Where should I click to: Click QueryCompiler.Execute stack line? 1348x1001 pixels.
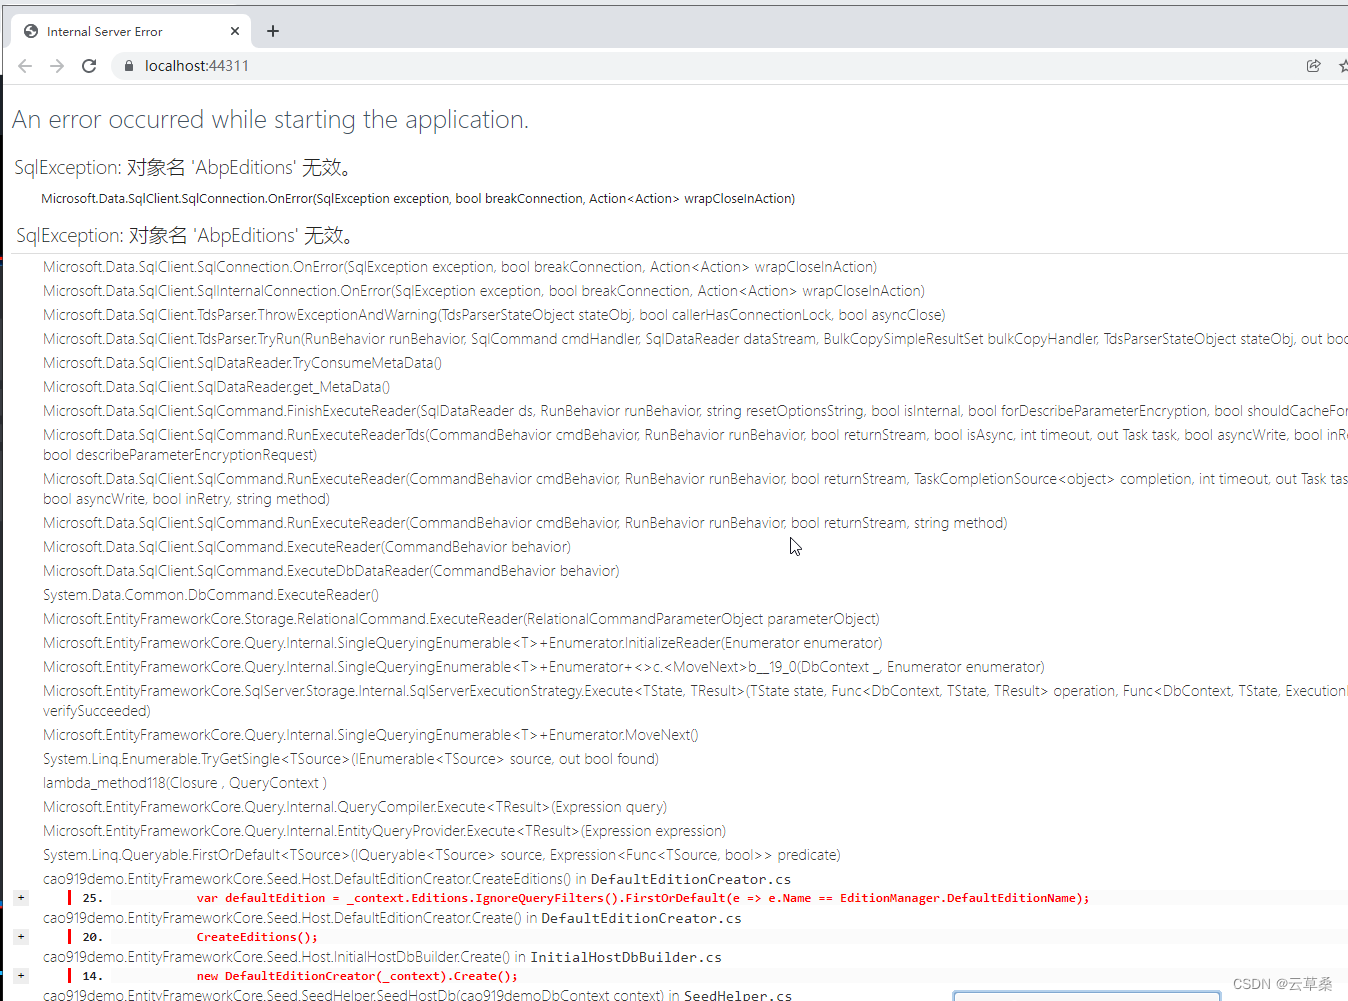[x=355, y=807]
